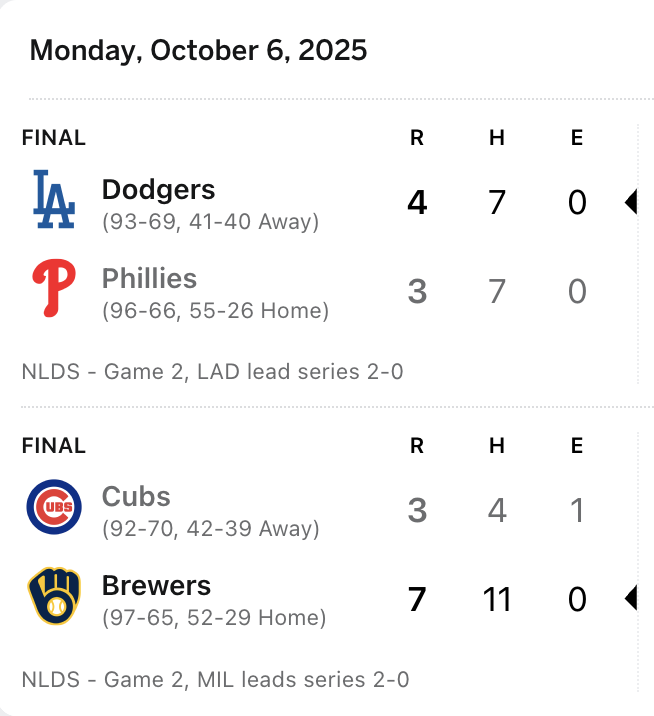
Task: Click Dodgers runs score of 4
Action: click(417, 203)
